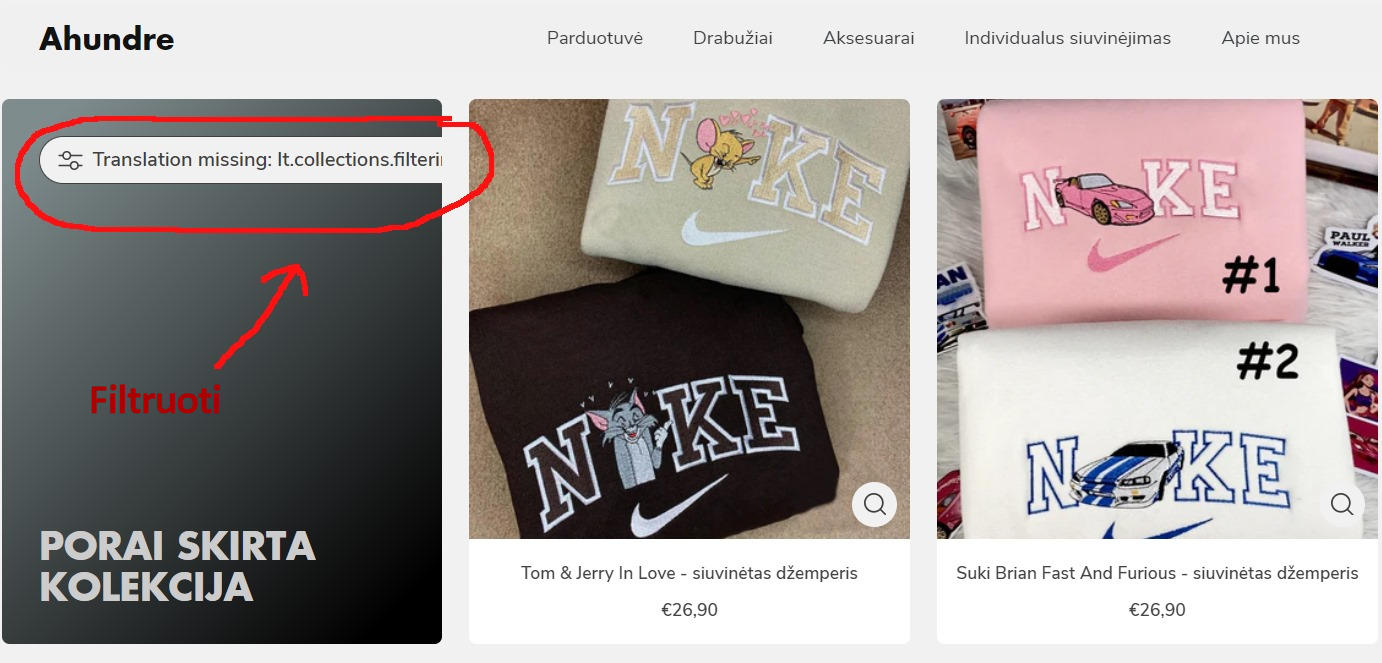Navigate to Aksesuarai

869,38
